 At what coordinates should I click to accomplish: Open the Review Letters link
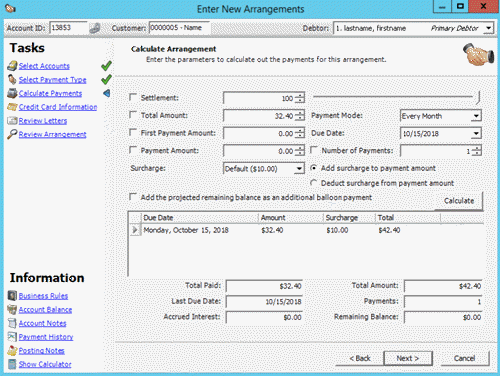point(43,121)
